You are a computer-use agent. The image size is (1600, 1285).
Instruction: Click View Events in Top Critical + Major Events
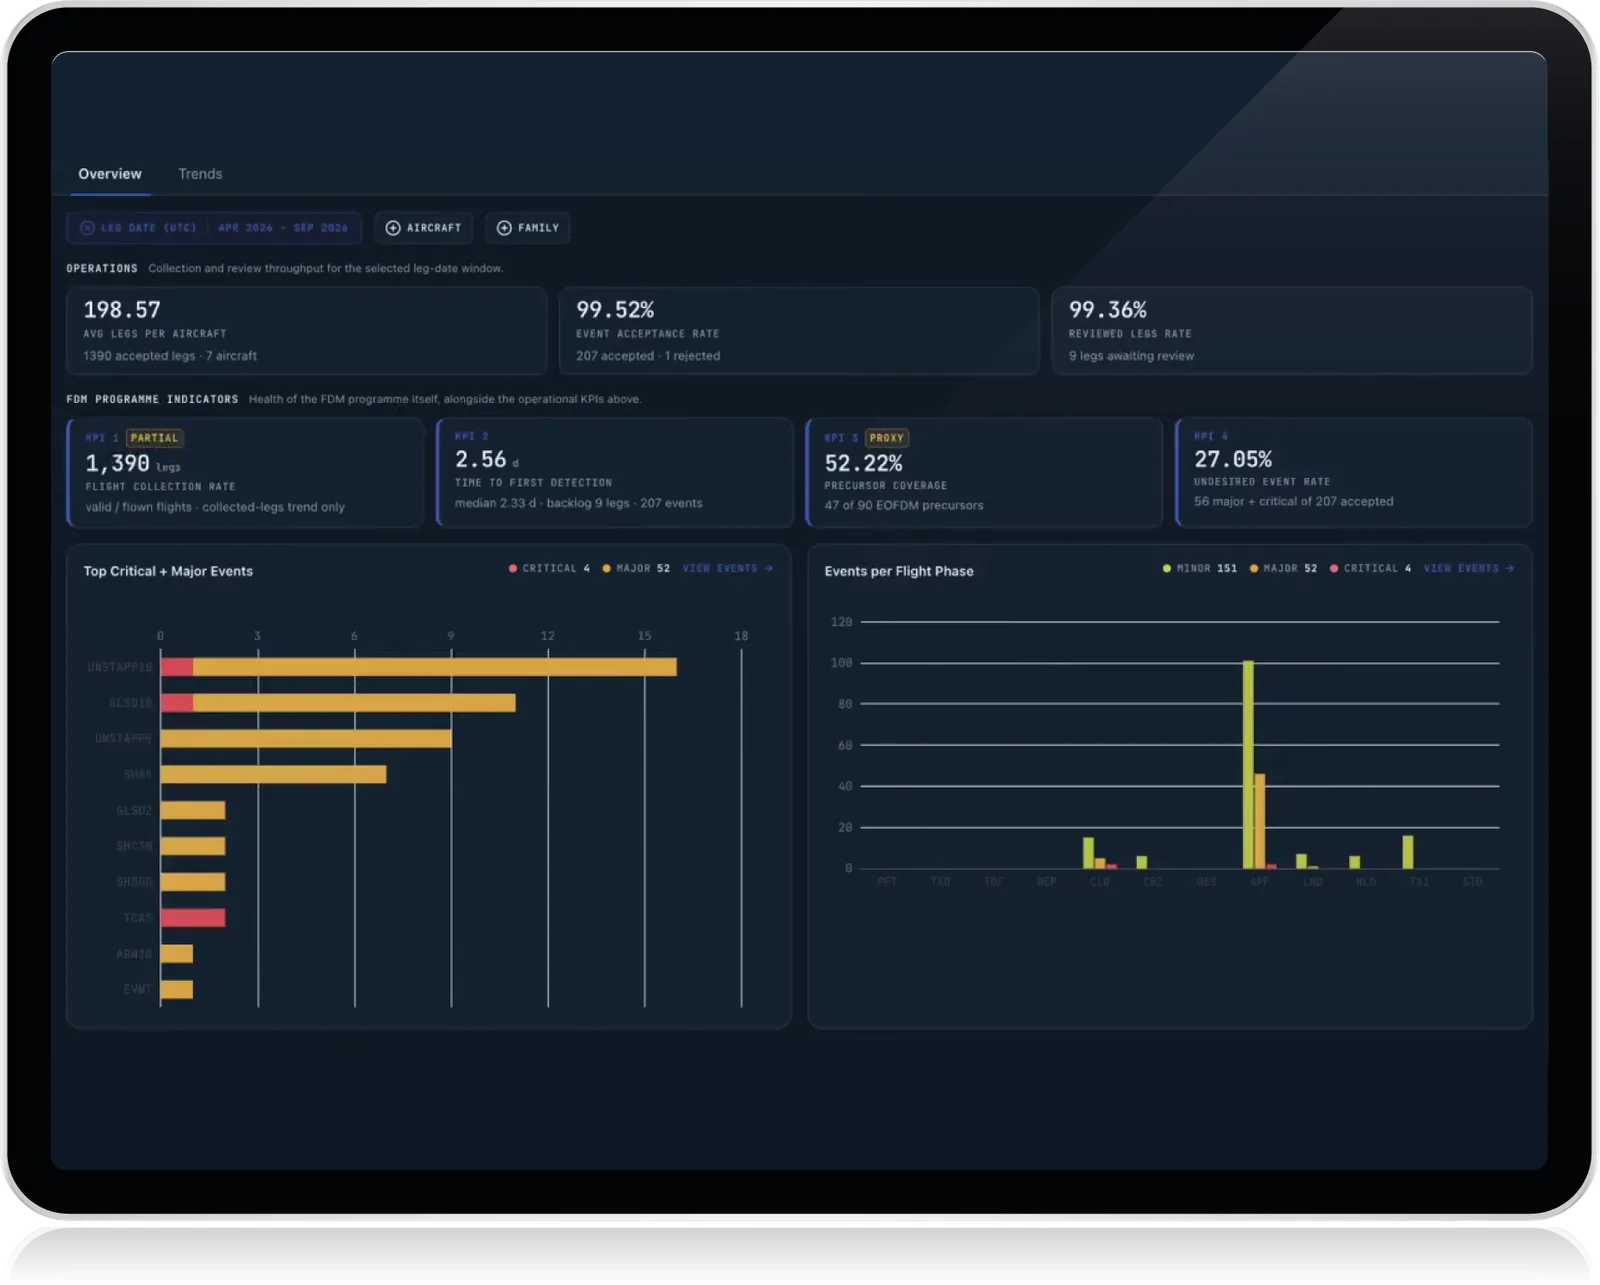click(728, 568)
